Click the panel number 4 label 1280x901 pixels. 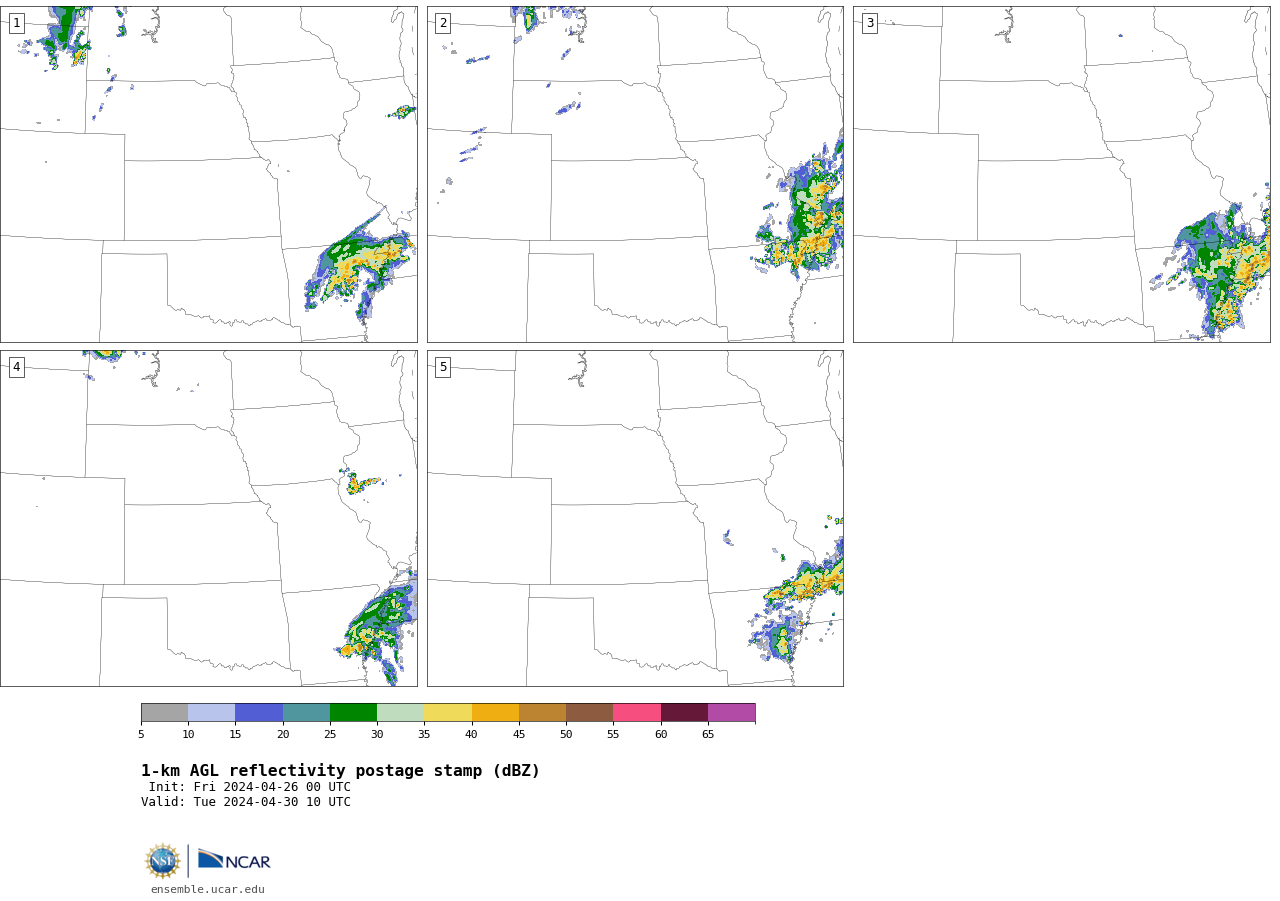tap(16, 367)
